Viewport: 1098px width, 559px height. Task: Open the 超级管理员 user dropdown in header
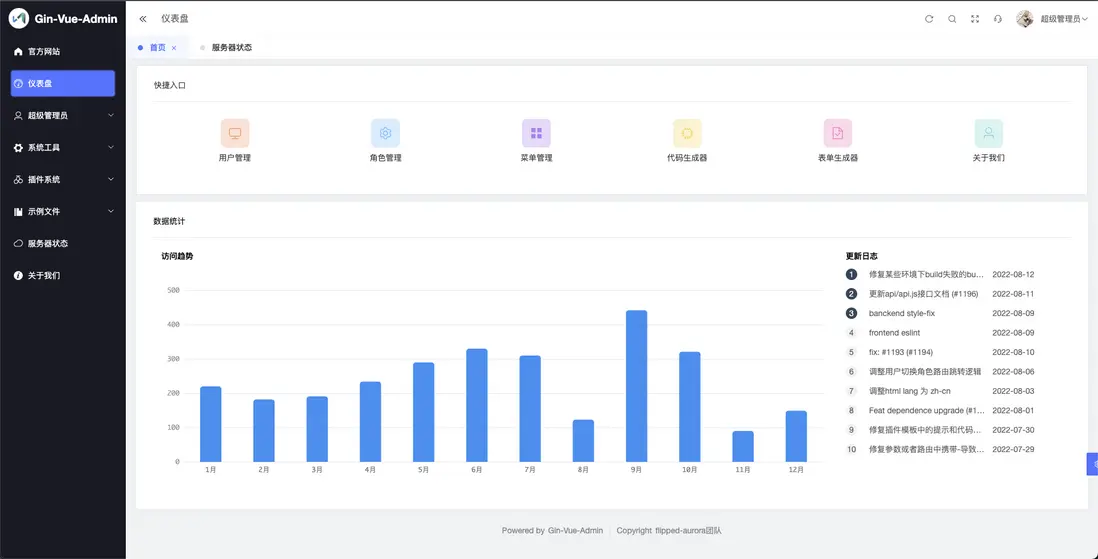1064,19
